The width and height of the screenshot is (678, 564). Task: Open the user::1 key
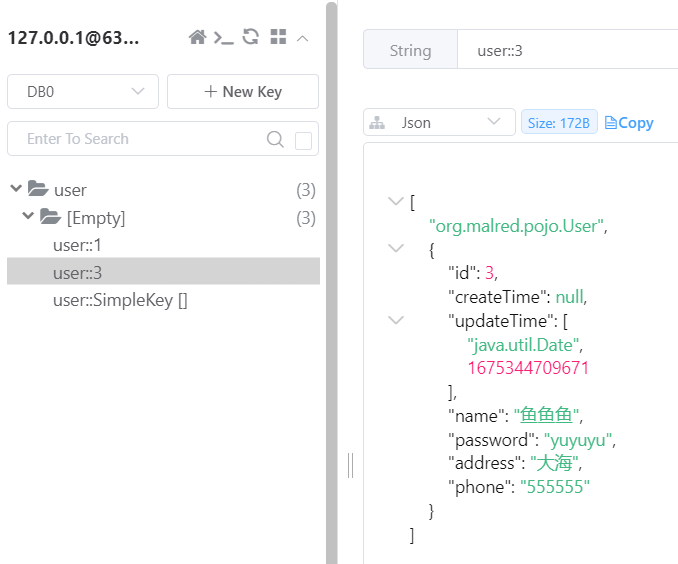(x=77, y=245)
